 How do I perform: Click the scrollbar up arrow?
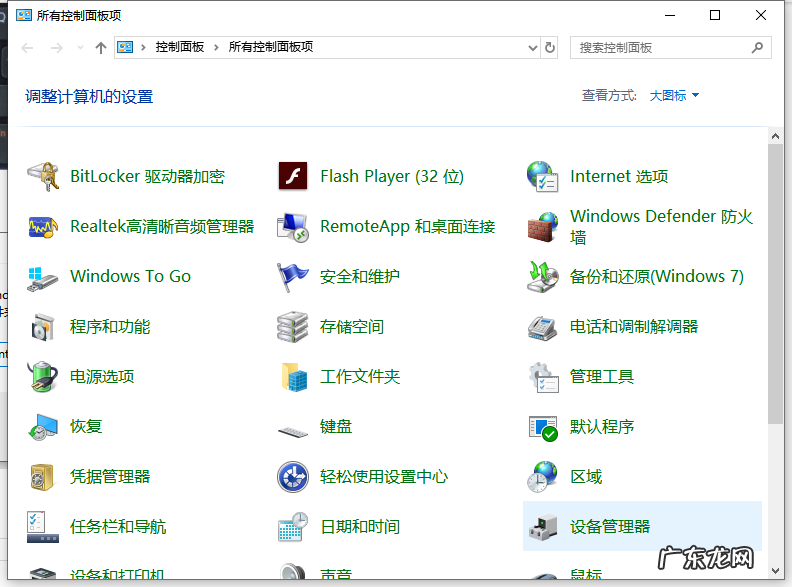tap(775, 136)
